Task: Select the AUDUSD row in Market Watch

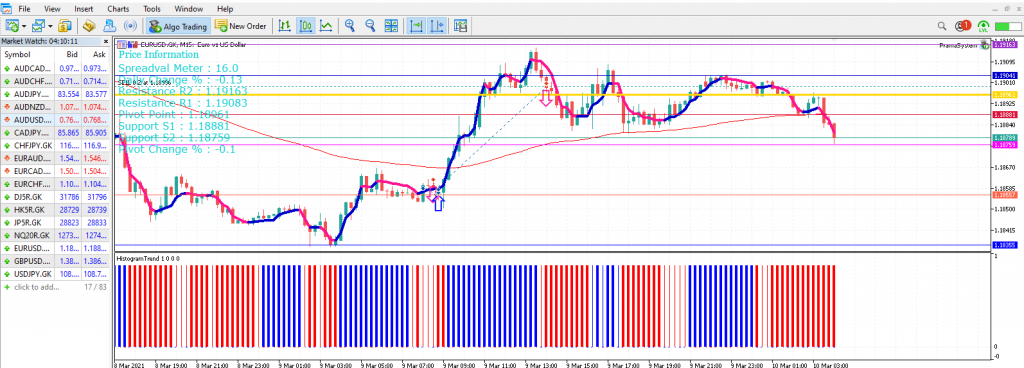Action: 56,120
